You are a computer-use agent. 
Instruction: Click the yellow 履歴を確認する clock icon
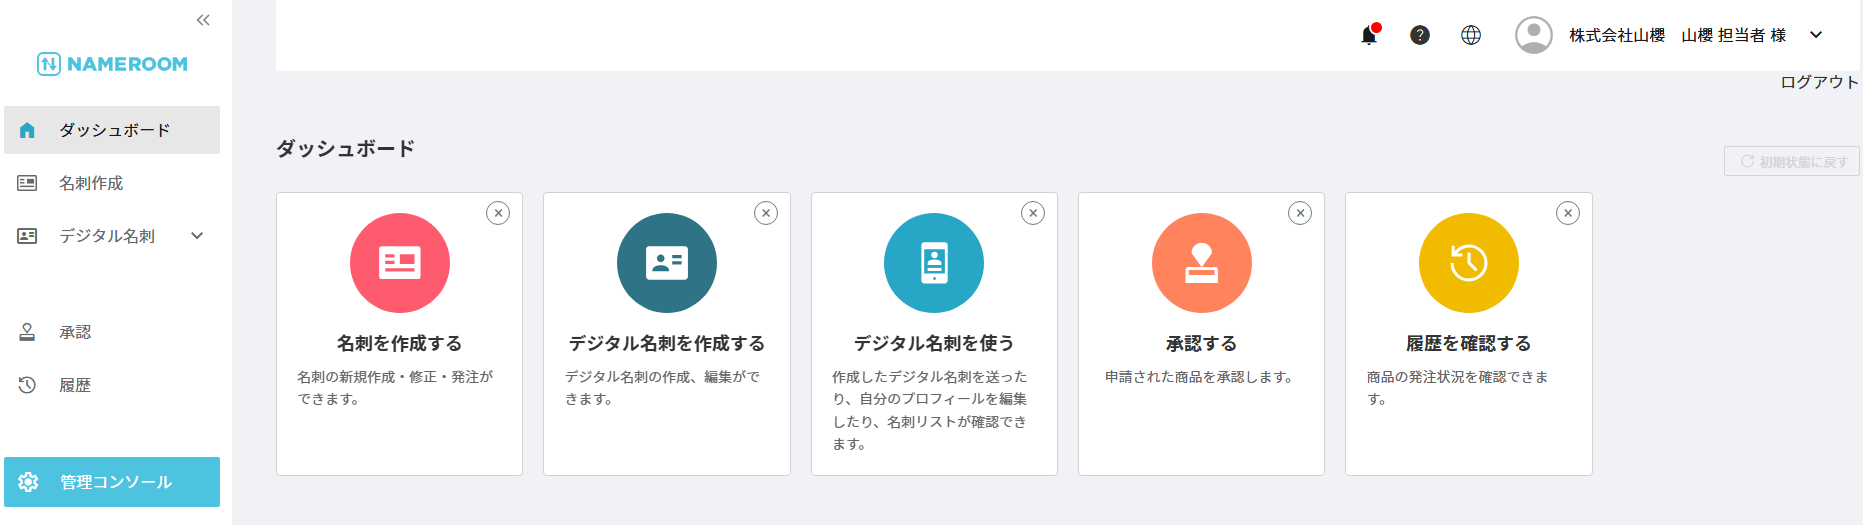(x=1468, y=263)
